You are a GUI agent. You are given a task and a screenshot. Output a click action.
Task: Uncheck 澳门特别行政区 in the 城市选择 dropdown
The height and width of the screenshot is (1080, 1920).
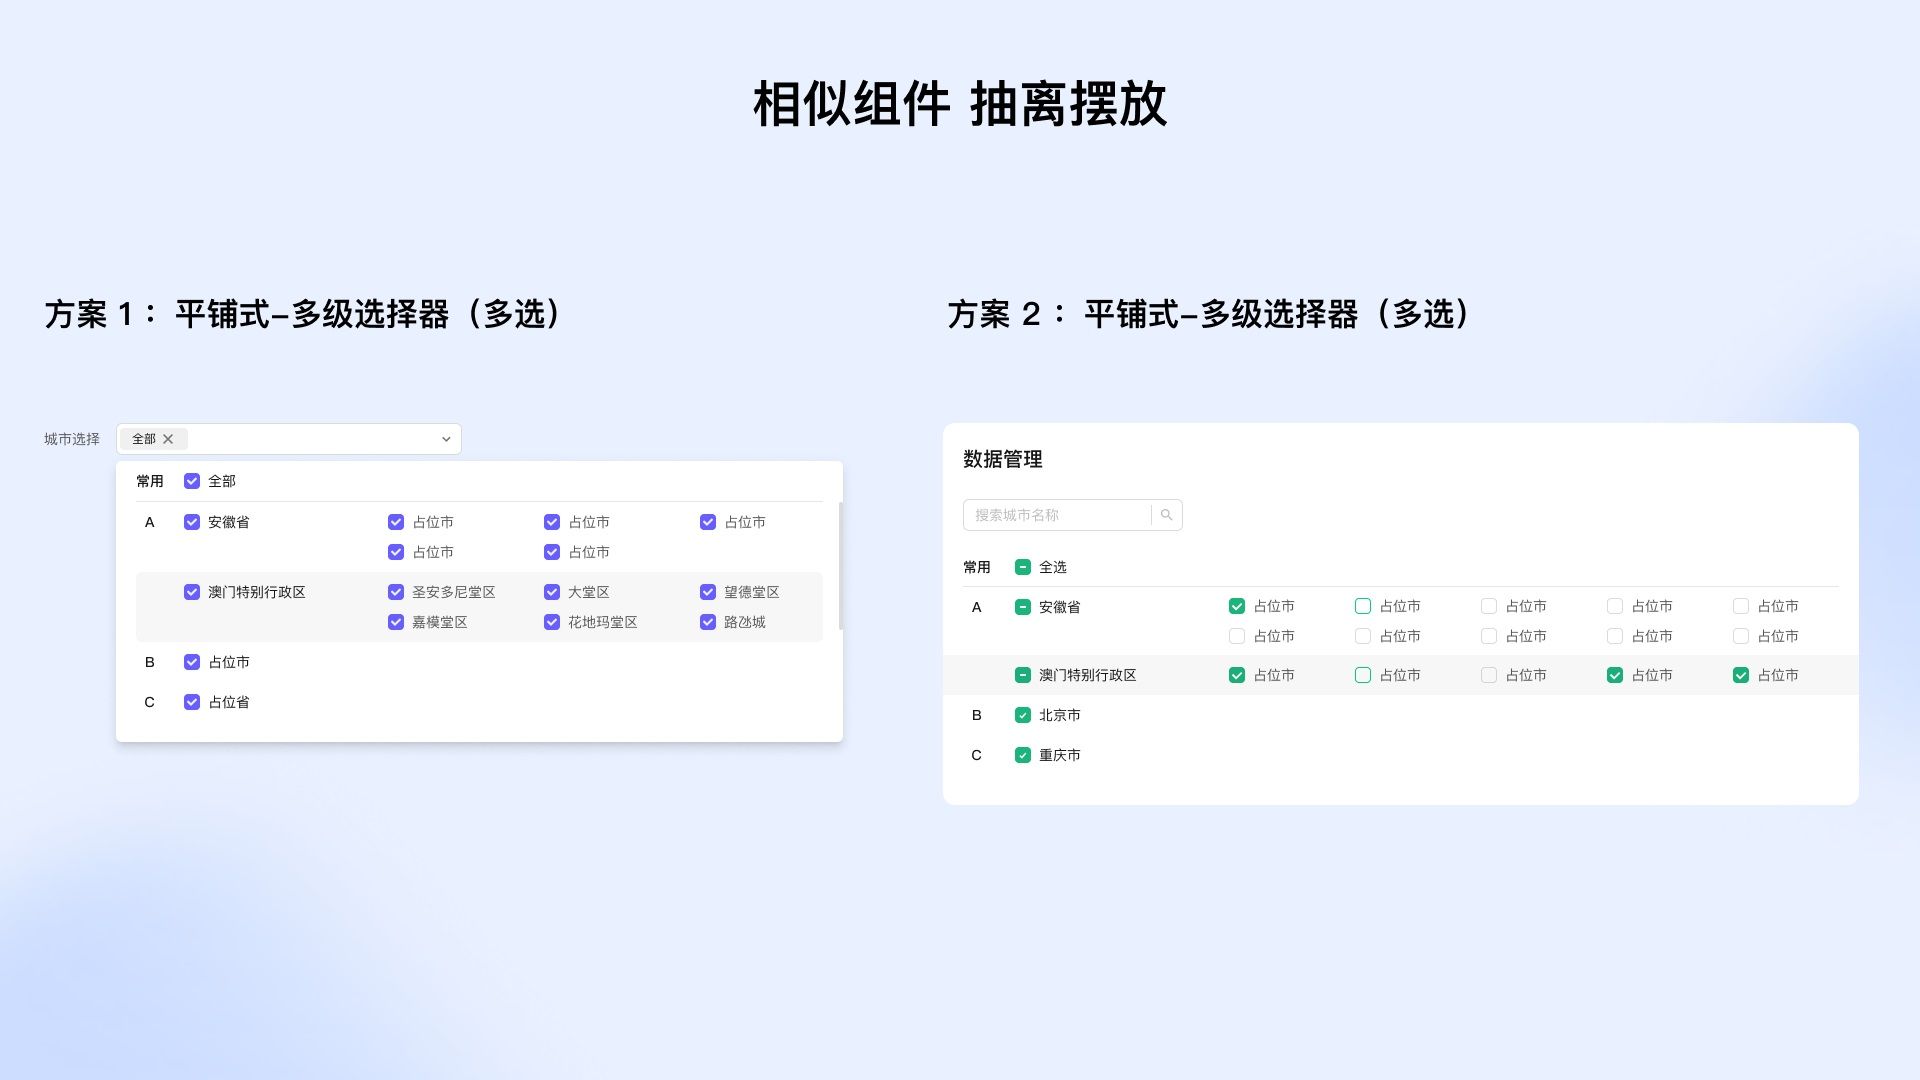click(x=192, y=592)
